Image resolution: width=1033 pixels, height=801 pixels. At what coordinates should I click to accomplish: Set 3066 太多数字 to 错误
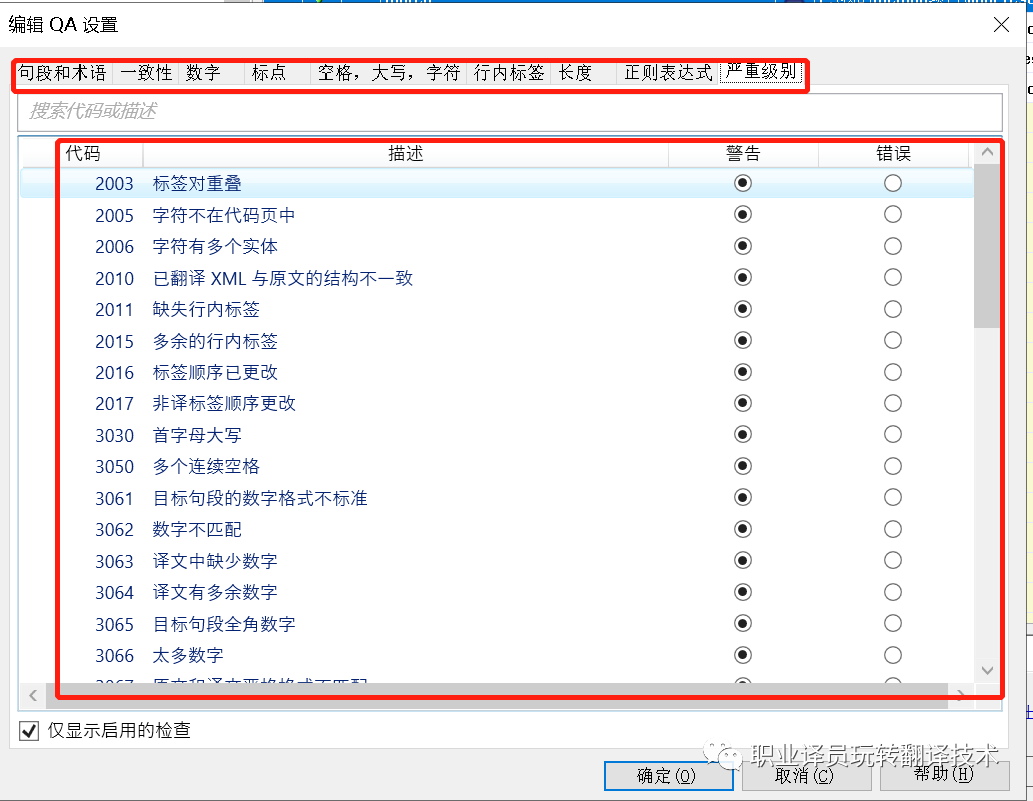893,655
